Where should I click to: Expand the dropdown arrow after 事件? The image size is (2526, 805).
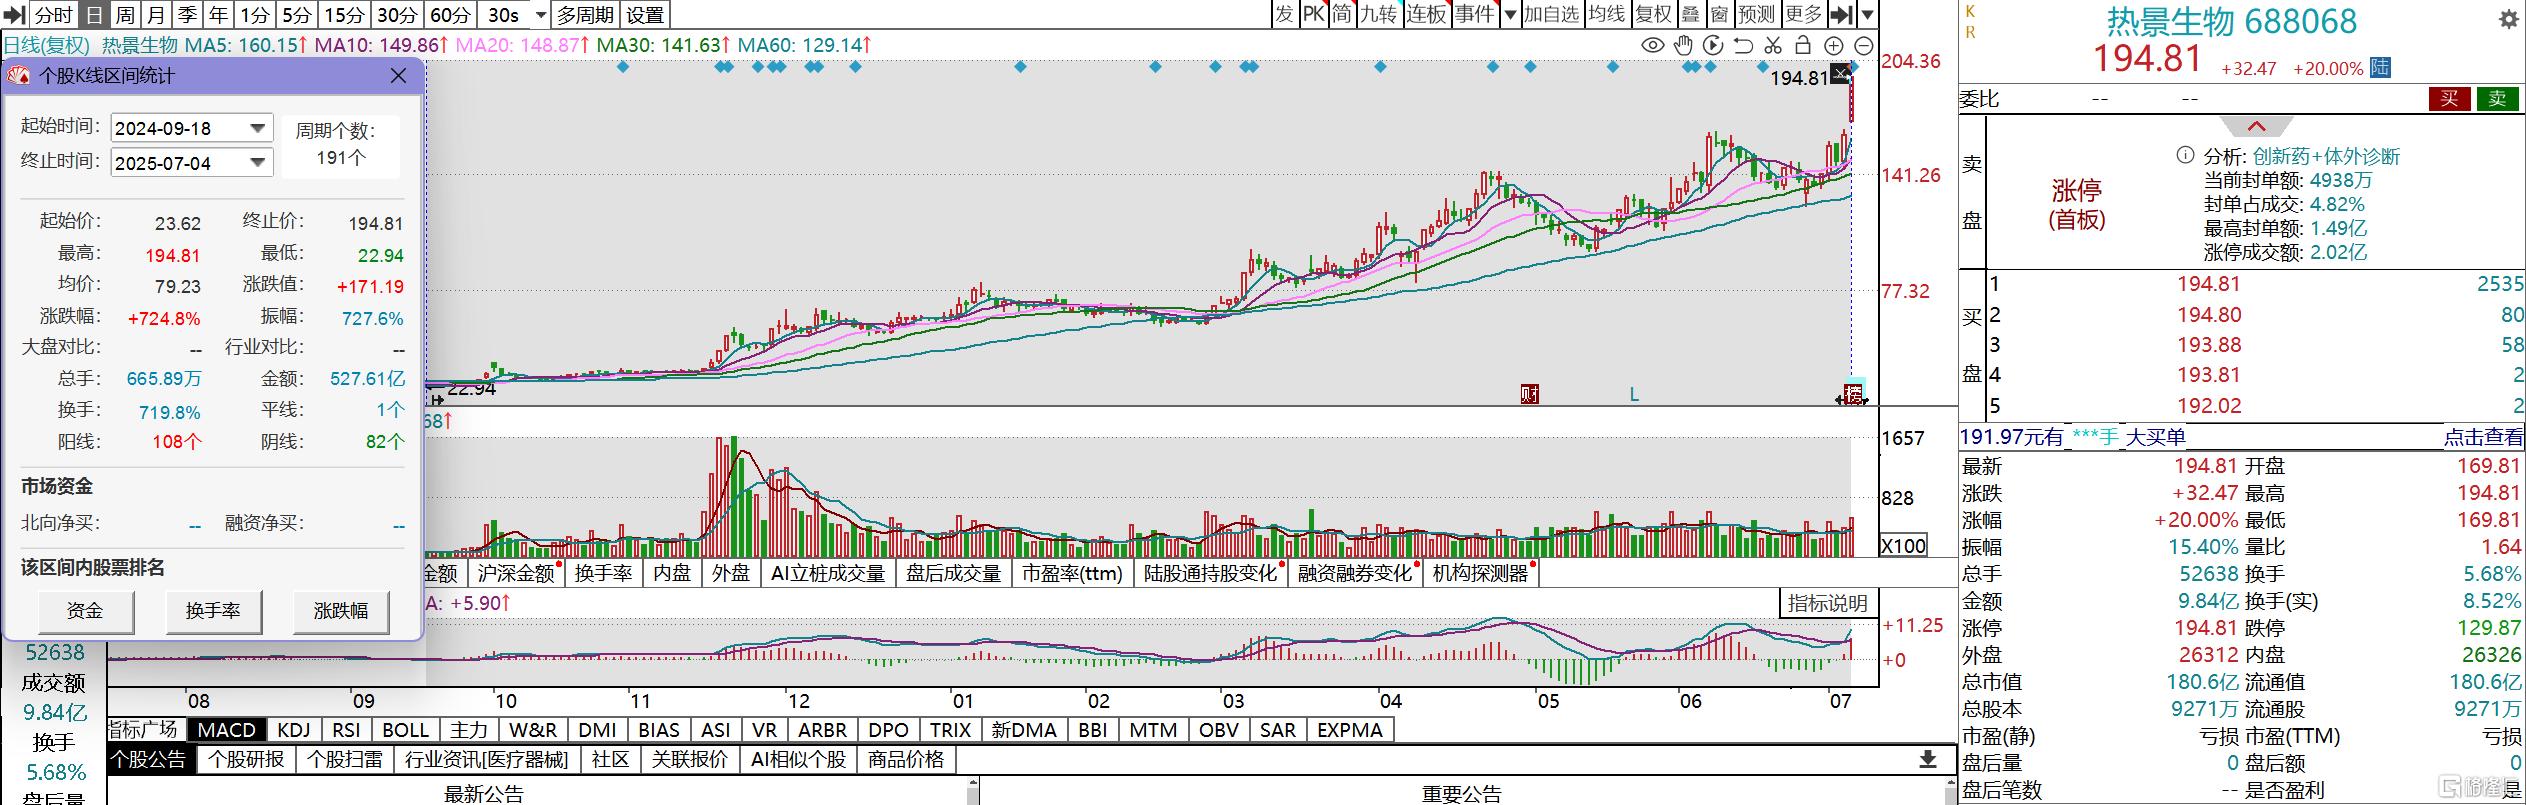click(1510, 14)
